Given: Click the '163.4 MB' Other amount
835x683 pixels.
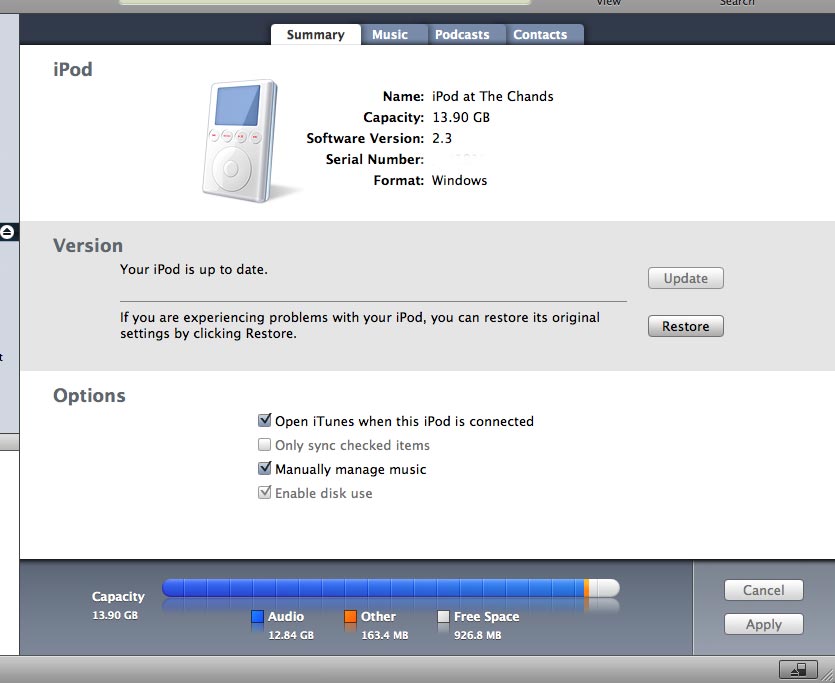Looking at the screenshot, I should click(x=384, y=635).
